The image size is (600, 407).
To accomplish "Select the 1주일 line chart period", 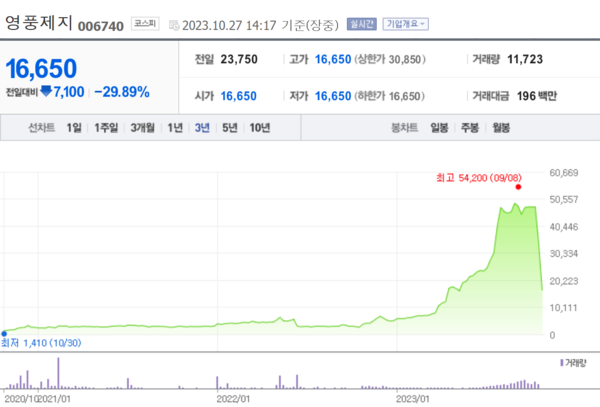I will [x=107, y=128].
